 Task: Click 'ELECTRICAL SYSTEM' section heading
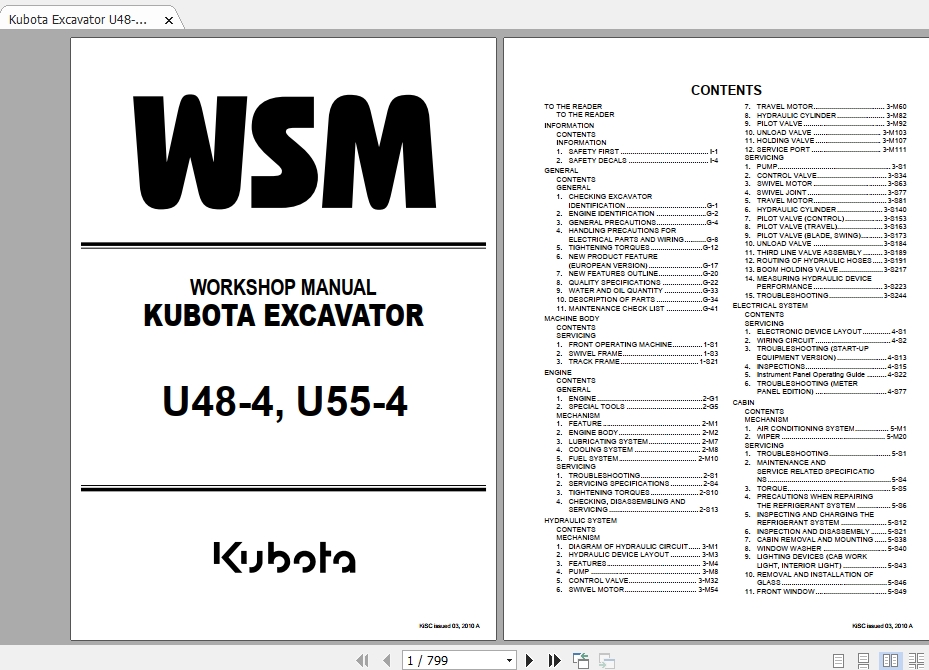(770, 306)
